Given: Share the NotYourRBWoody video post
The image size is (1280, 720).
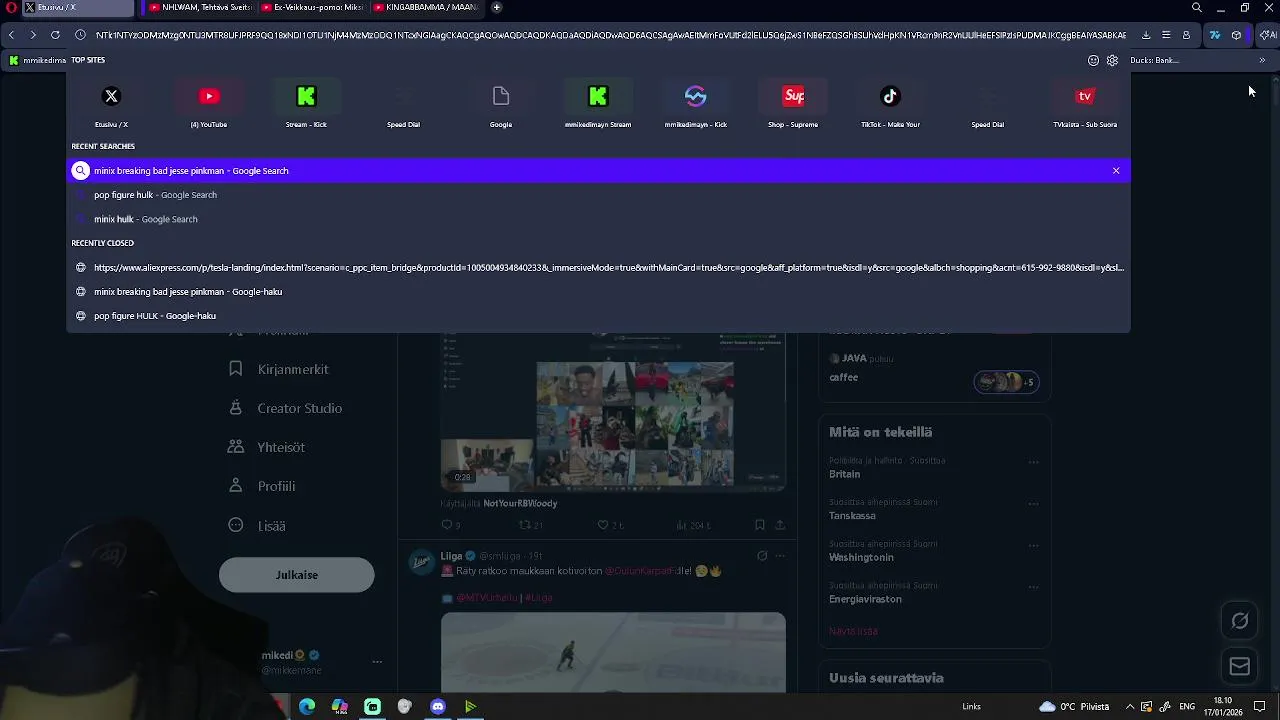Looking at the screenshot, I should [780, 525].
